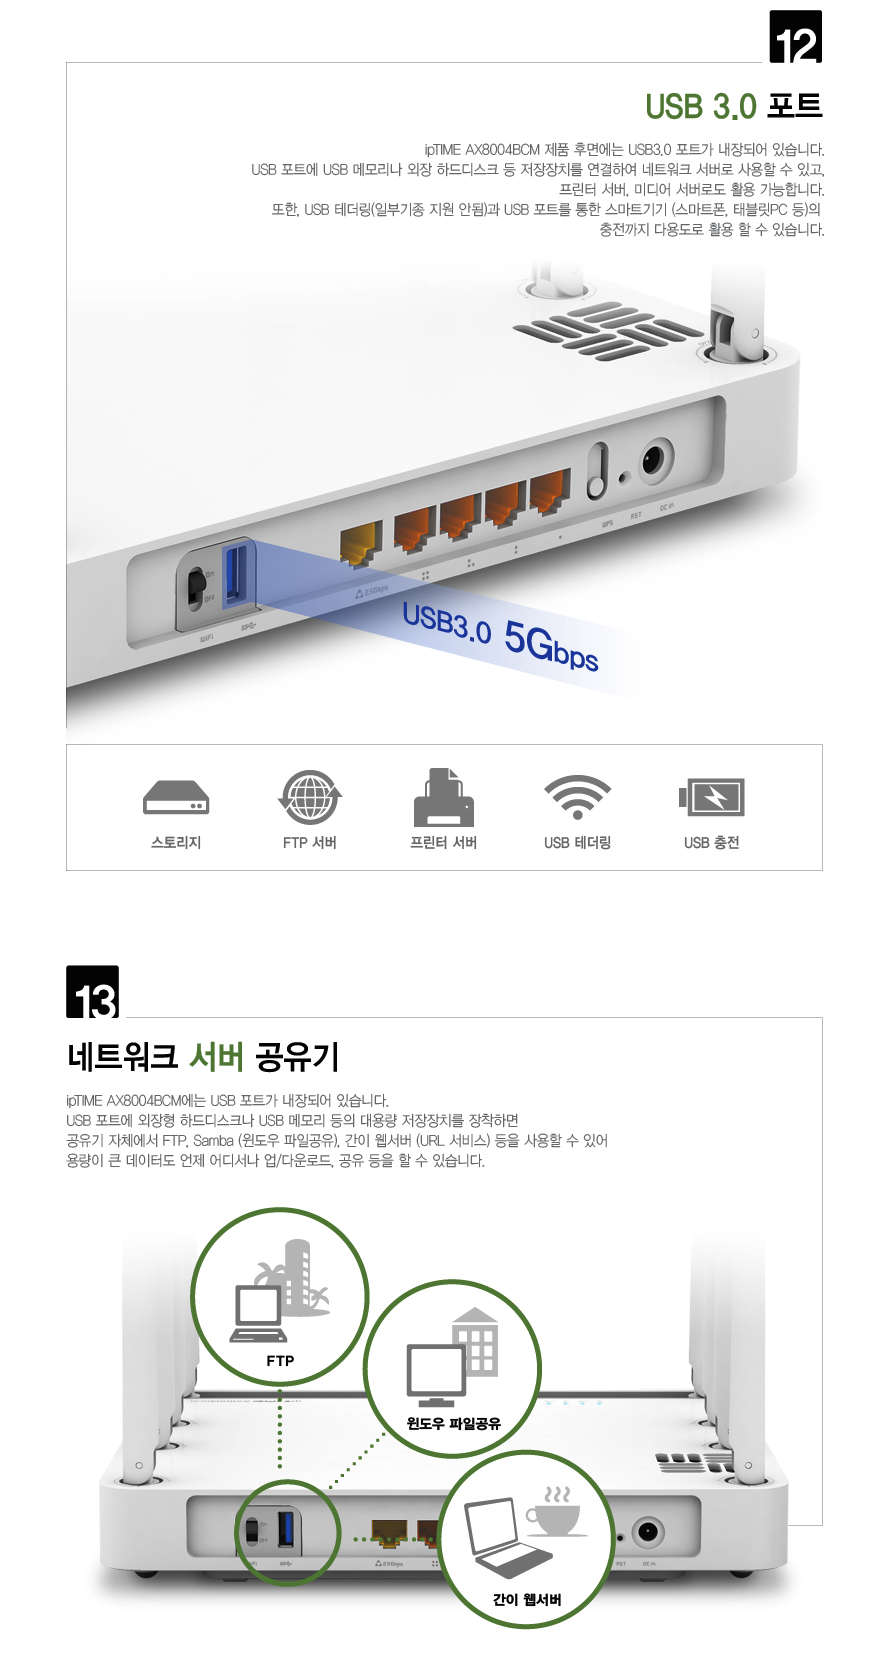Click the power jack on router back
The image size is (890, 1653).
pos(653,461)
